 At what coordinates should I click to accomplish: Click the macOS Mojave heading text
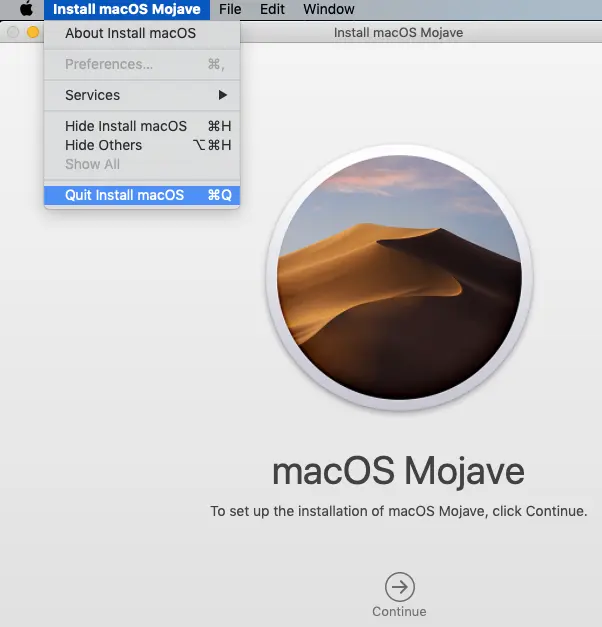click(398, 471)
